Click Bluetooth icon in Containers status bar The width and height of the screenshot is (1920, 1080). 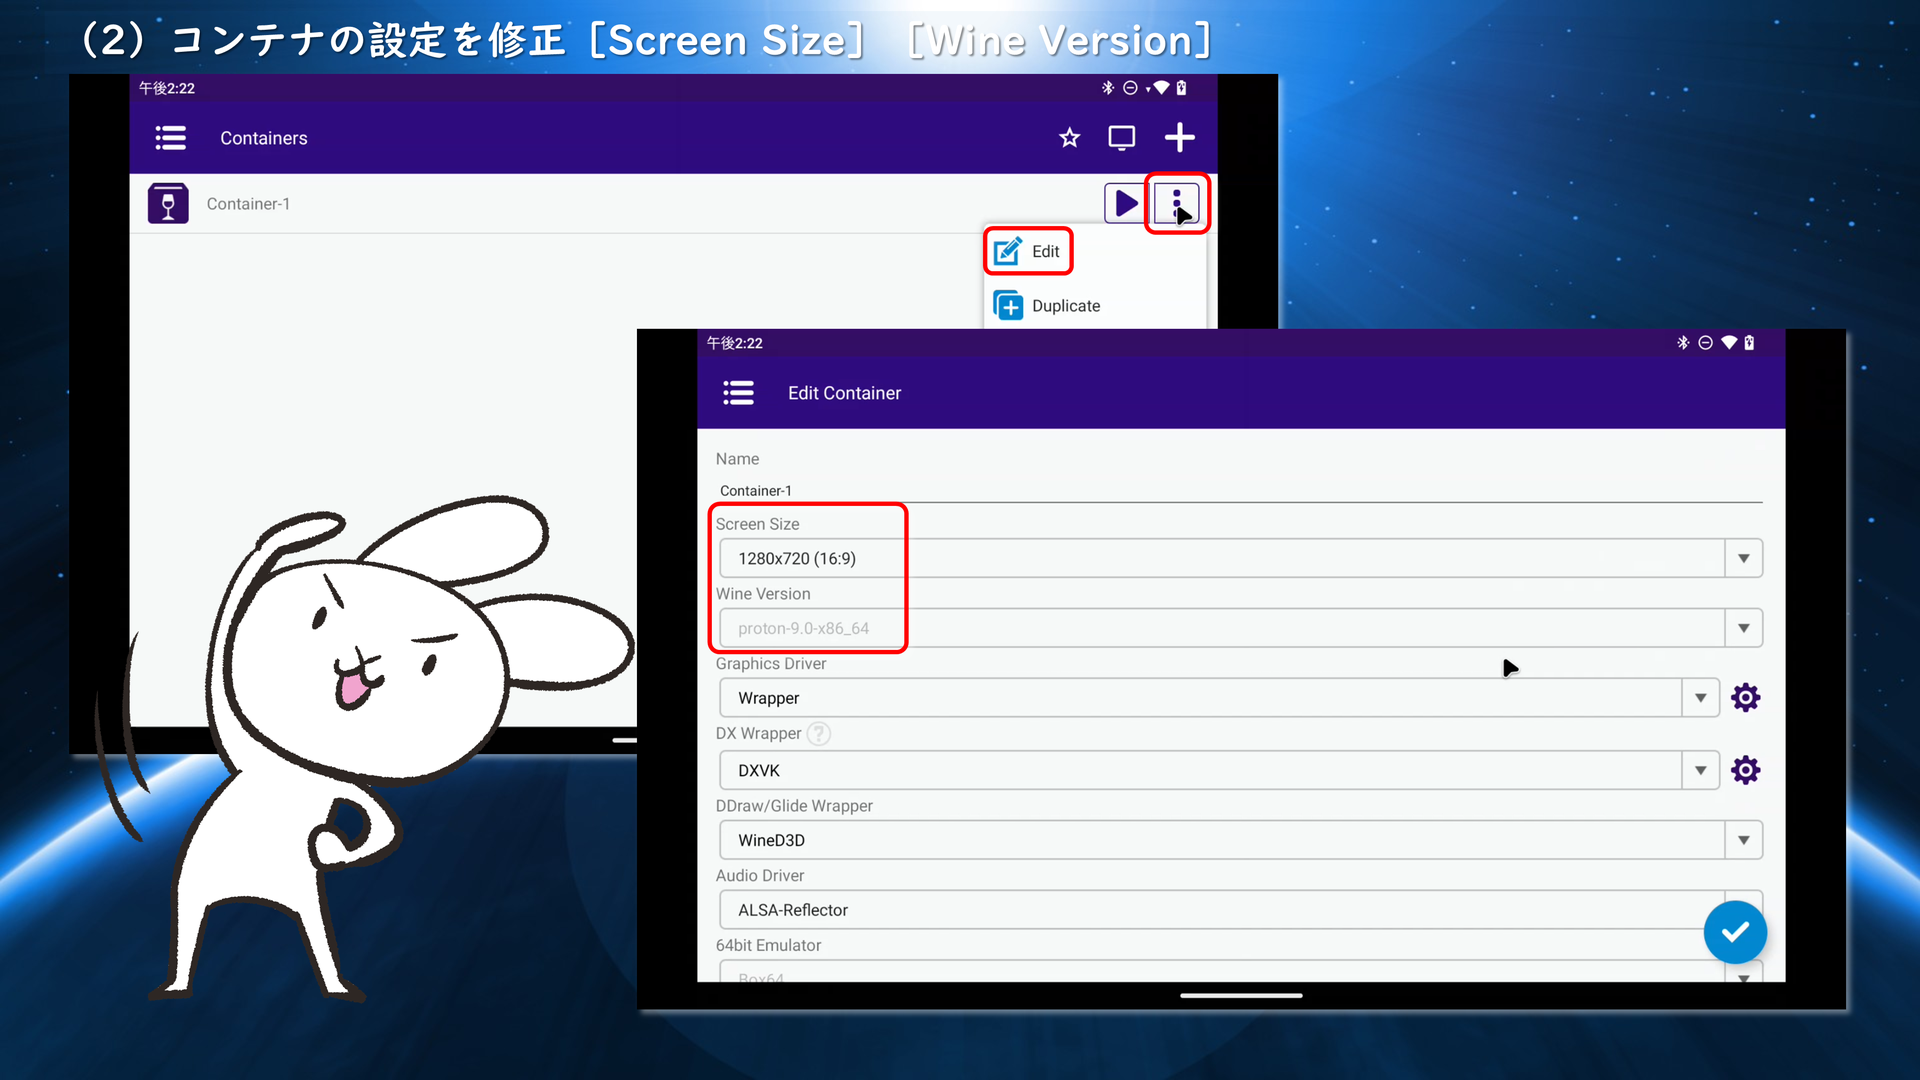pos(1108,88)
